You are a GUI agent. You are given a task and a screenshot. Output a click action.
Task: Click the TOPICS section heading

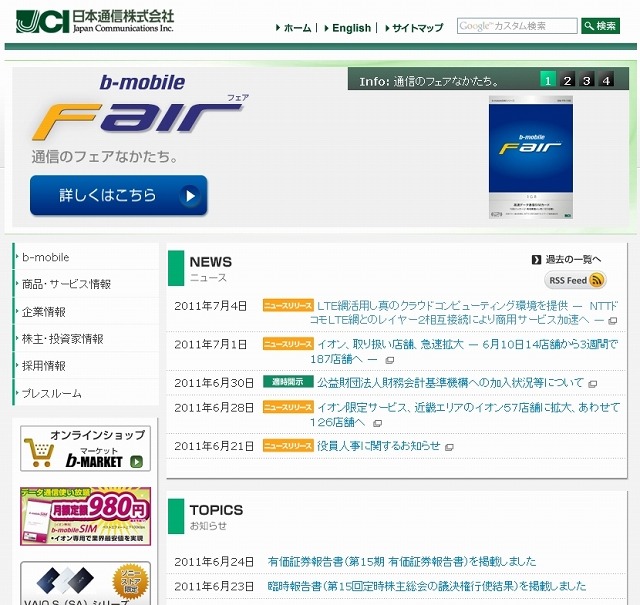coord(216,510)
